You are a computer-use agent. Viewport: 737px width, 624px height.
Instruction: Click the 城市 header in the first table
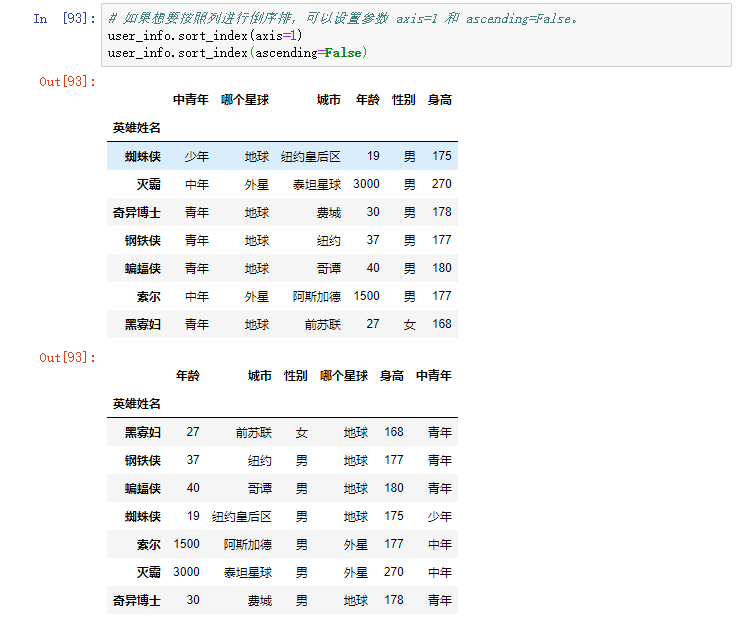[329, 100]
